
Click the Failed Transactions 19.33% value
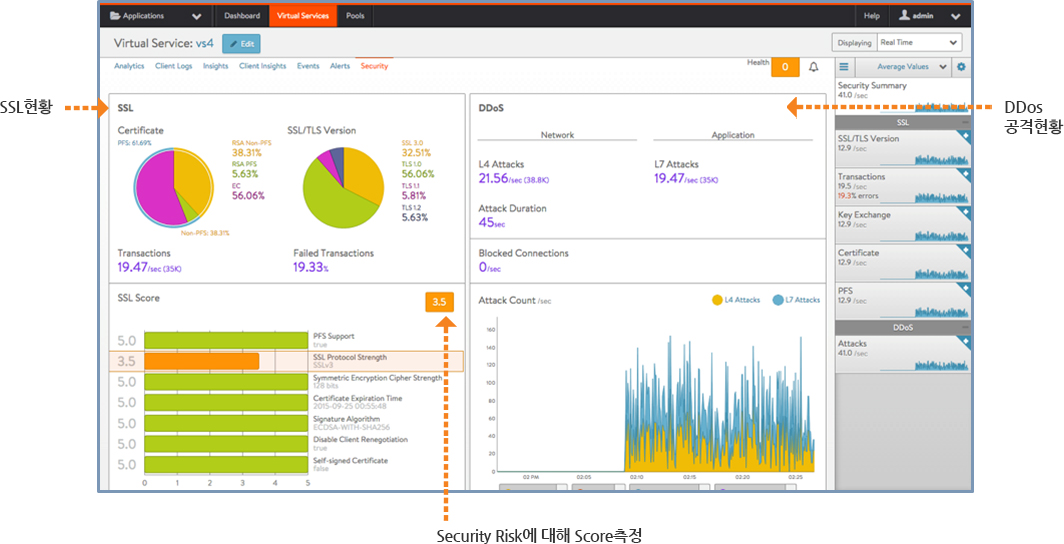coord(311,267)
